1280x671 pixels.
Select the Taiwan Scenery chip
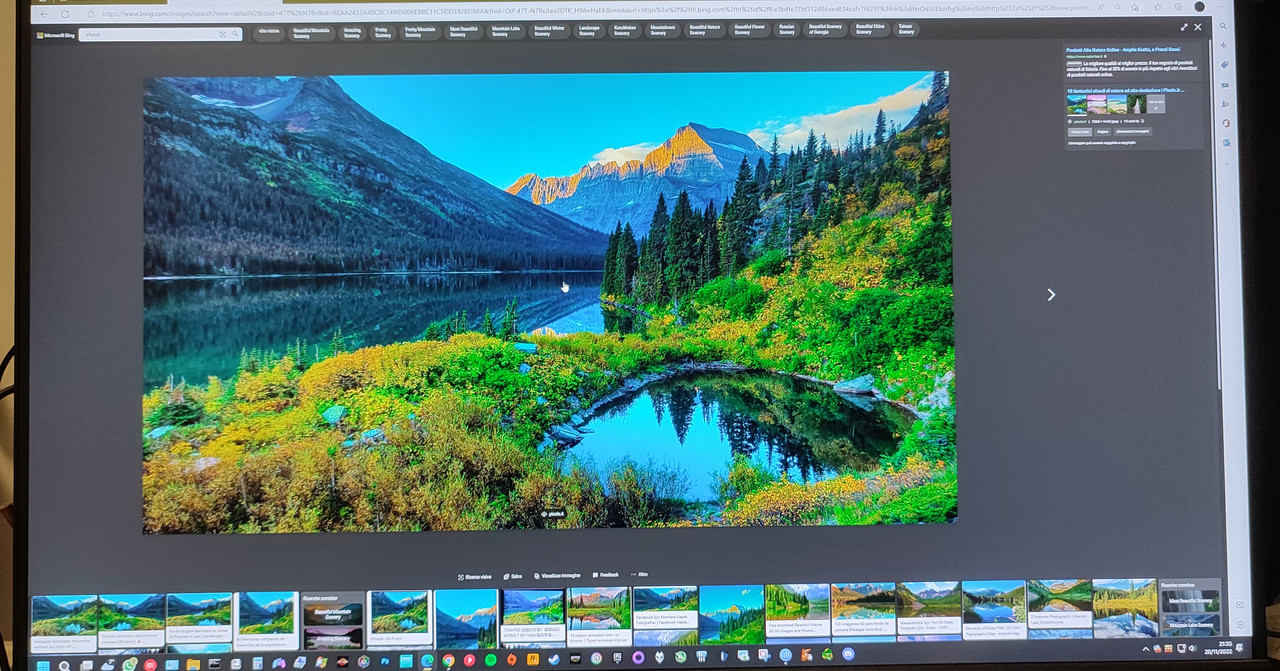tap(906, 32)
